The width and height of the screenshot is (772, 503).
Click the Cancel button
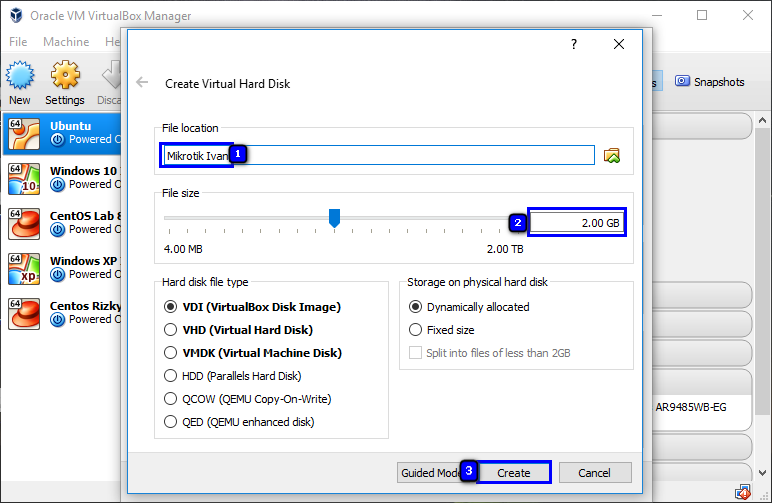pyautogui.click(x=595, y=473)
